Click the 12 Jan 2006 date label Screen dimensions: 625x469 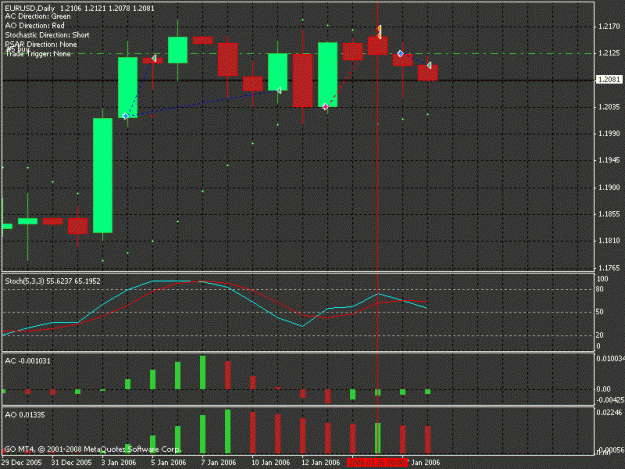[320, 462]
